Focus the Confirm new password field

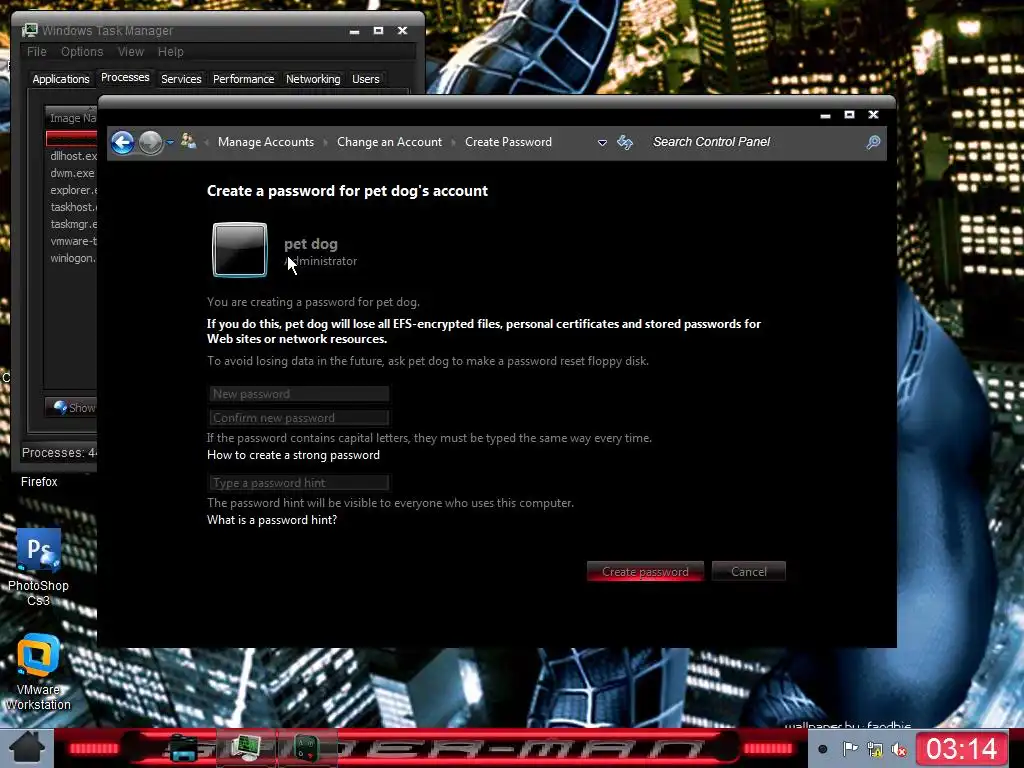point(299,417)
